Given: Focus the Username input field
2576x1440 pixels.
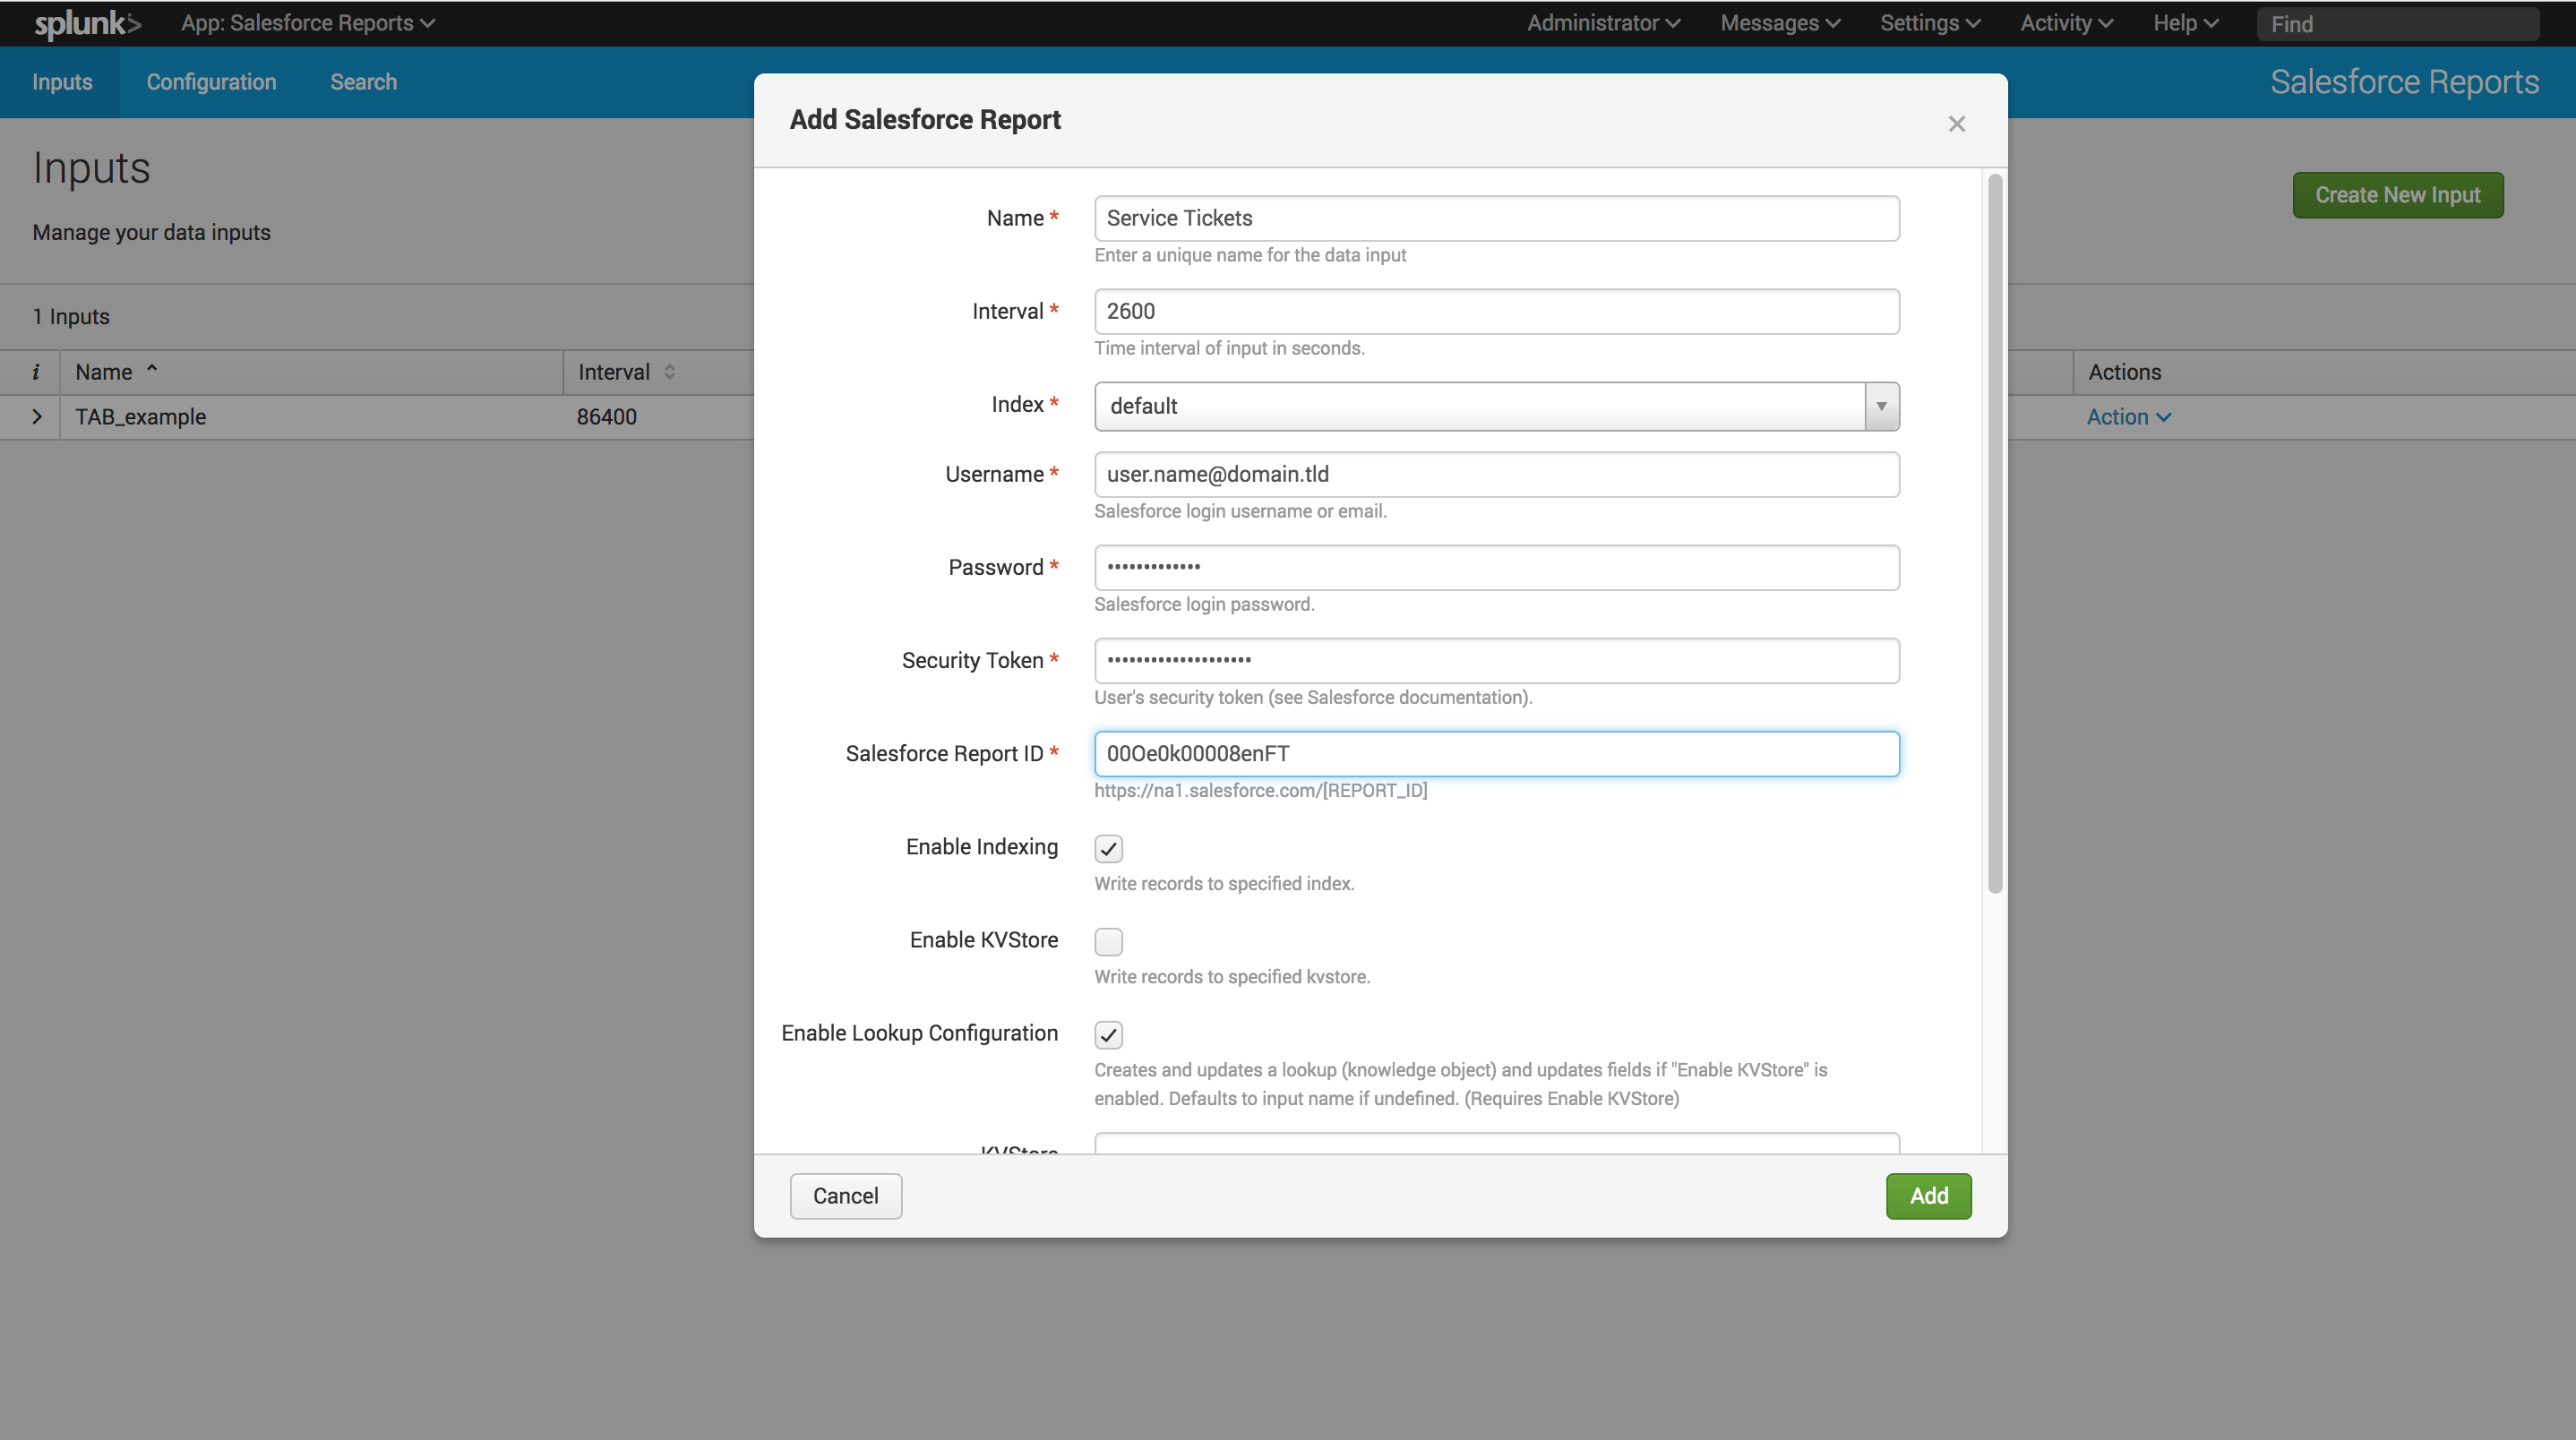Looking at the screenshot, I should coord(1496,474).
